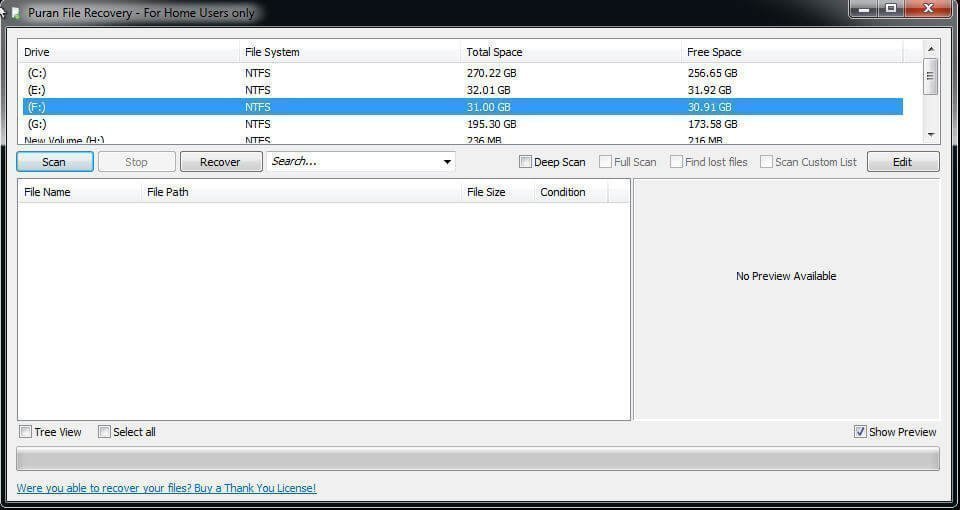Click into the Search input field
960x510 pixels.
[x=353, y=162]
